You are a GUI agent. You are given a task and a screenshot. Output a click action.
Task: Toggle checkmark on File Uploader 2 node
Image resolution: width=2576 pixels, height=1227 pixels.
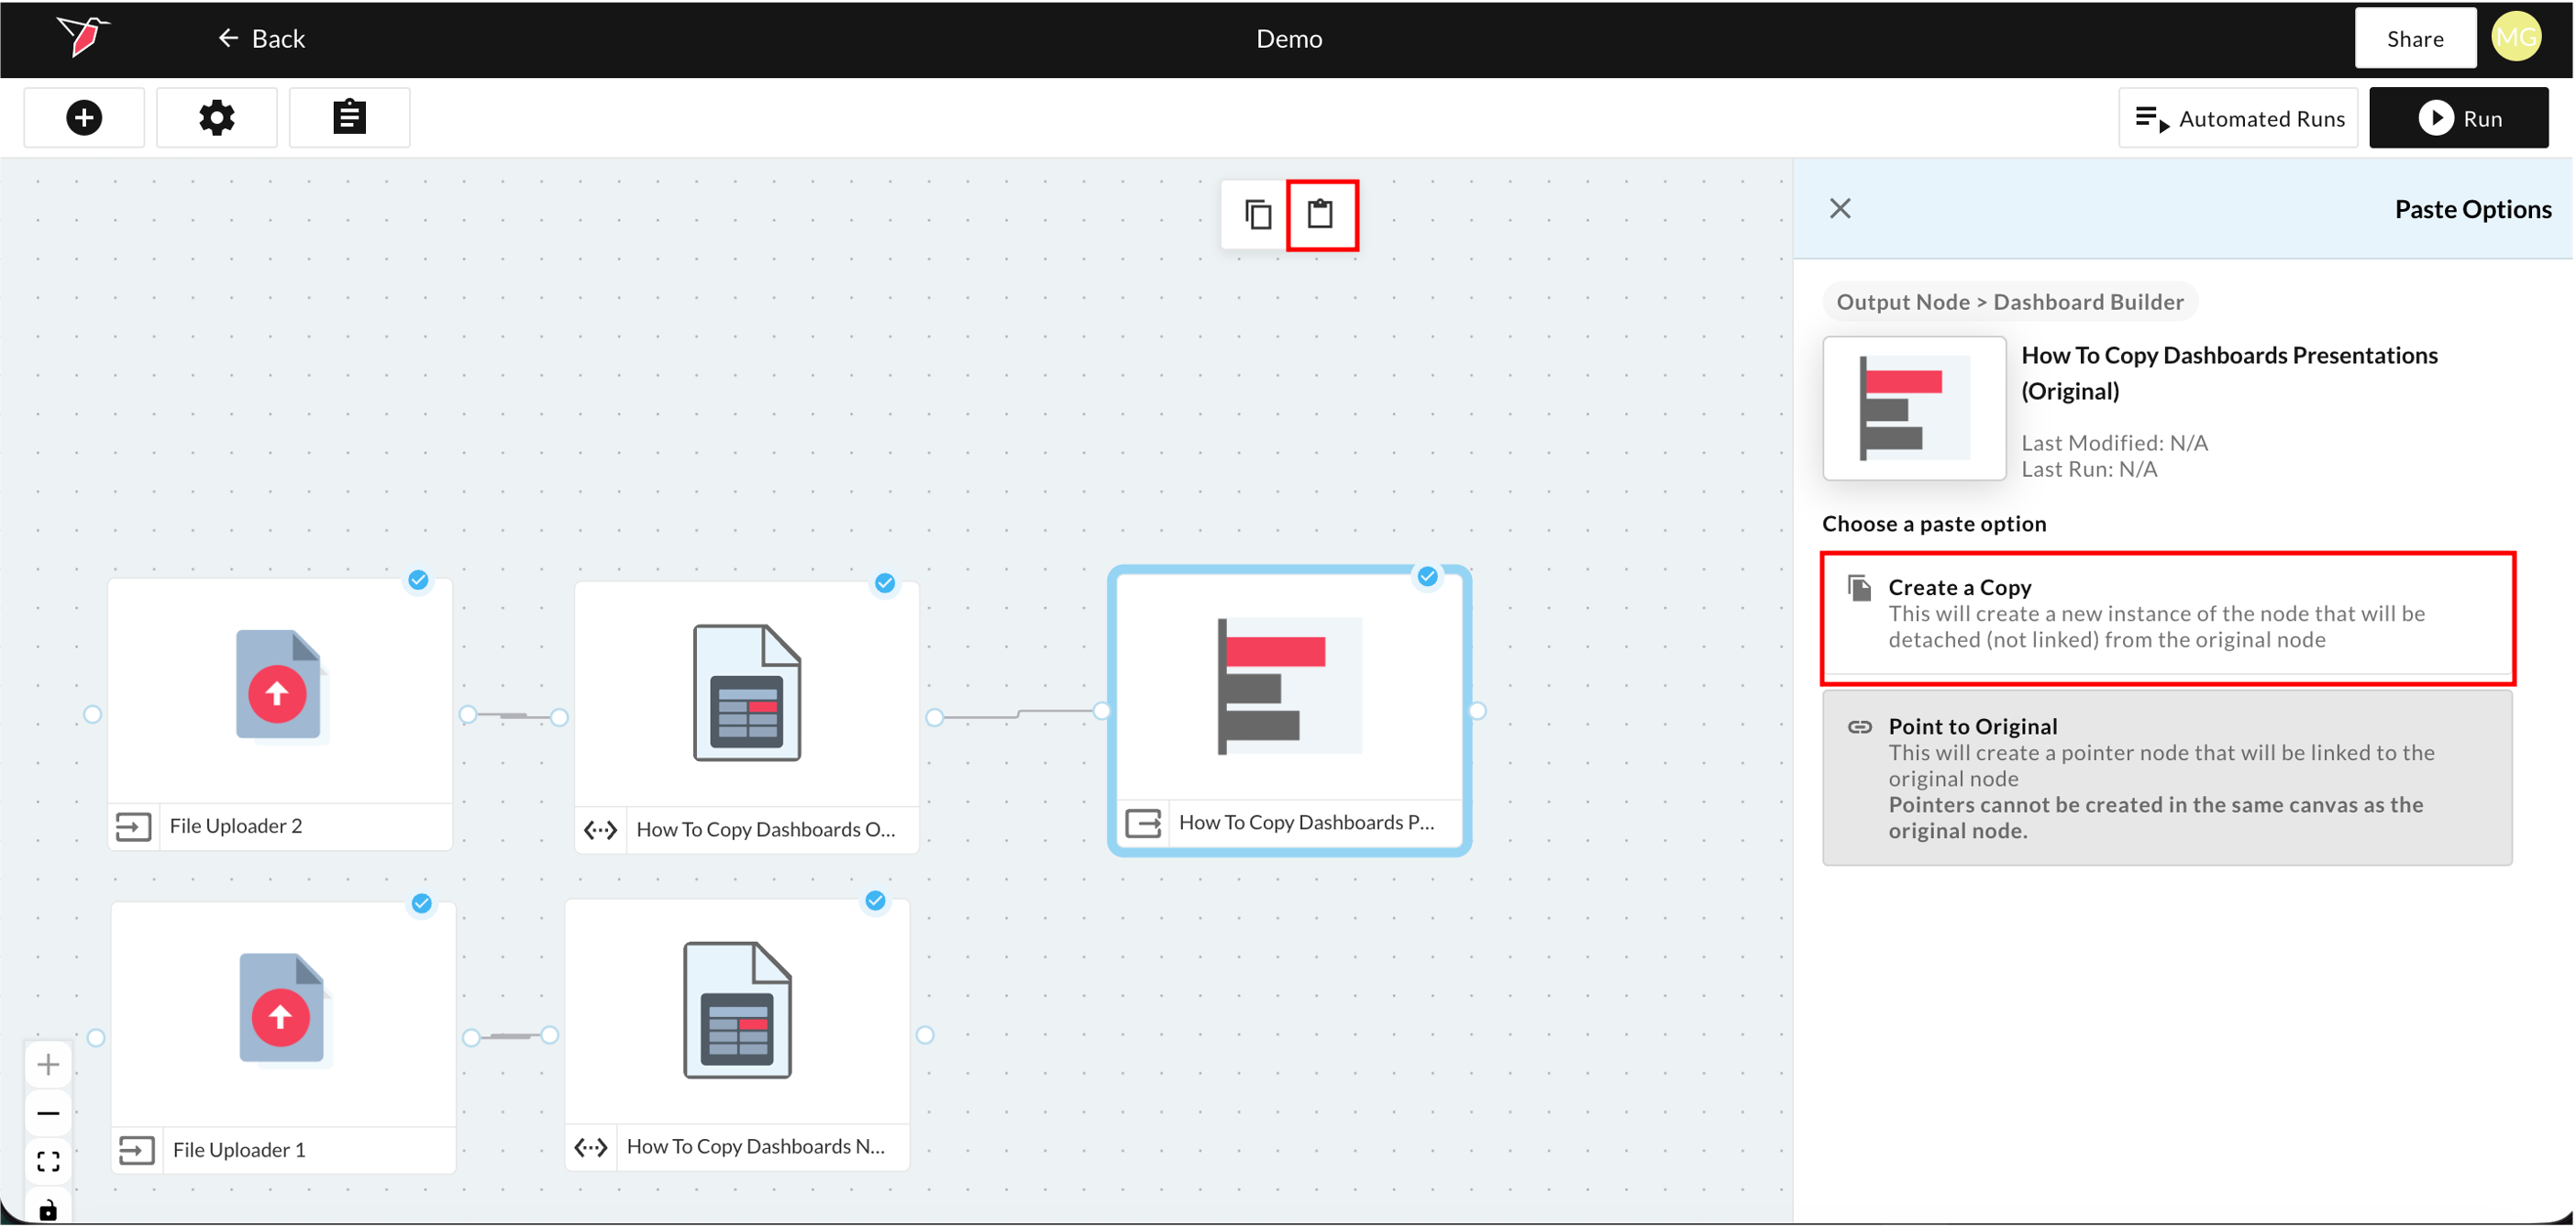click(x=418, y=580)
